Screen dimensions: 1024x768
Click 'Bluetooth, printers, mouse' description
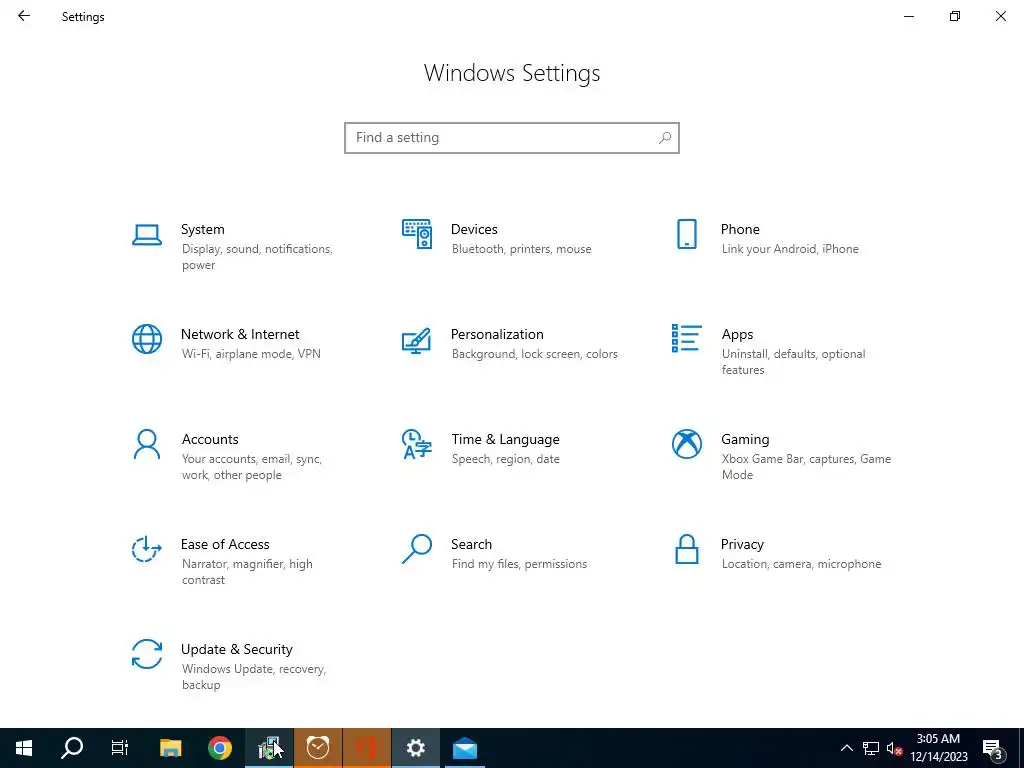click(x=521, y=249)
